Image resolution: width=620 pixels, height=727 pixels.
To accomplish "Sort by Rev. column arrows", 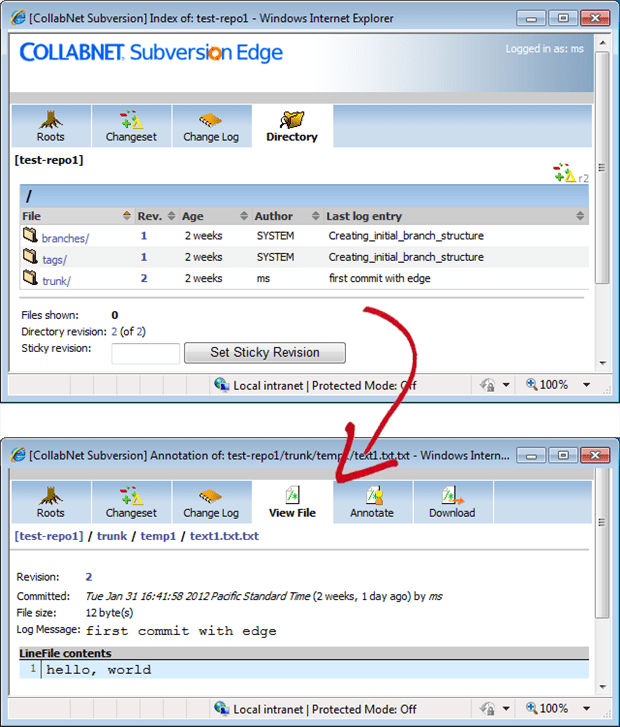I will coord(171,216).
